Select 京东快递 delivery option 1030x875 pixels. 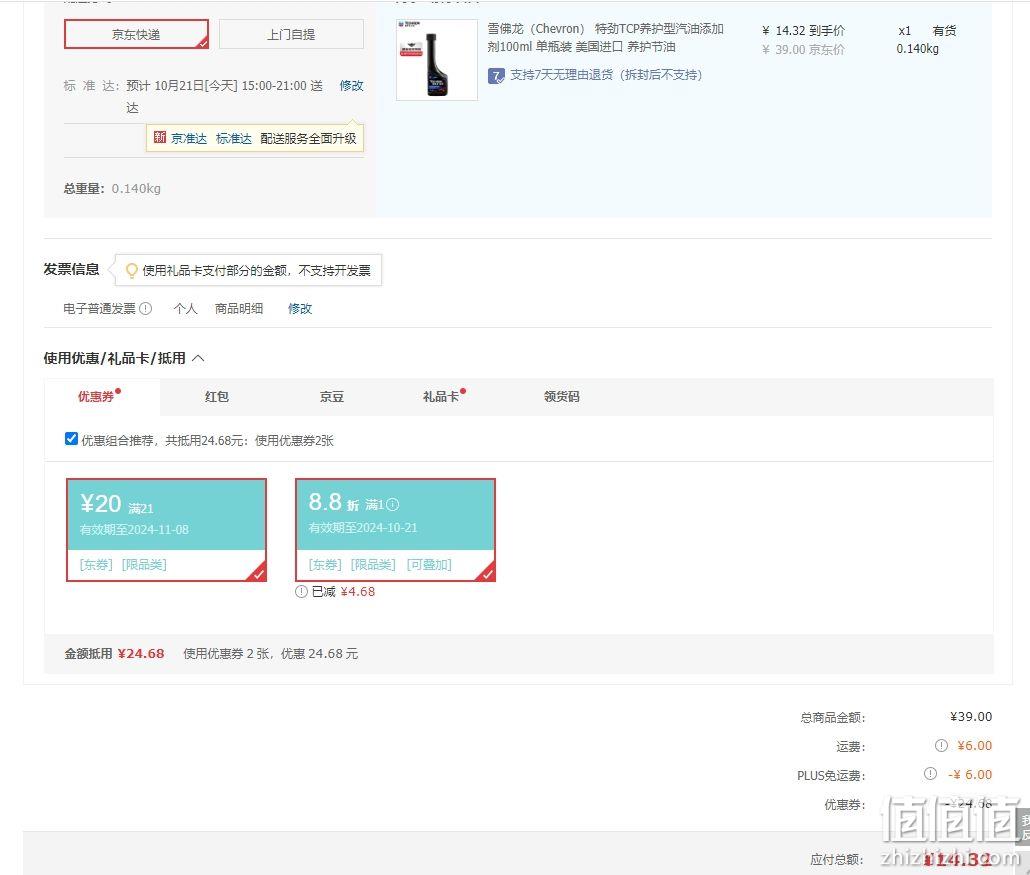click(136, 34)
